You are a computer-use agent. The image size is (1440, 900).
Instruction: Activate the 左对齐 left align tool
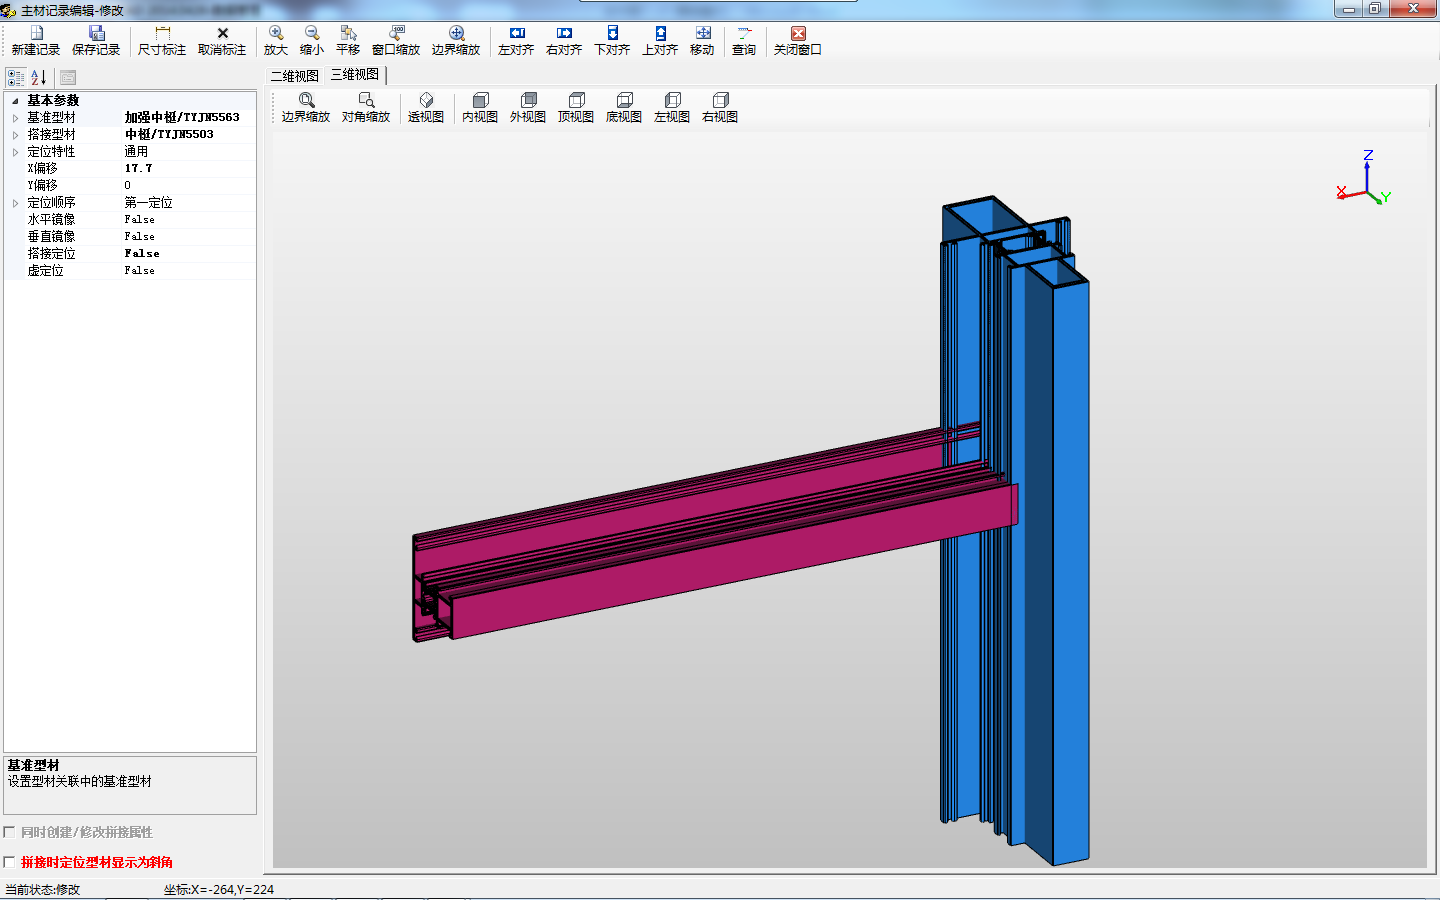click(x=516, y=41)
